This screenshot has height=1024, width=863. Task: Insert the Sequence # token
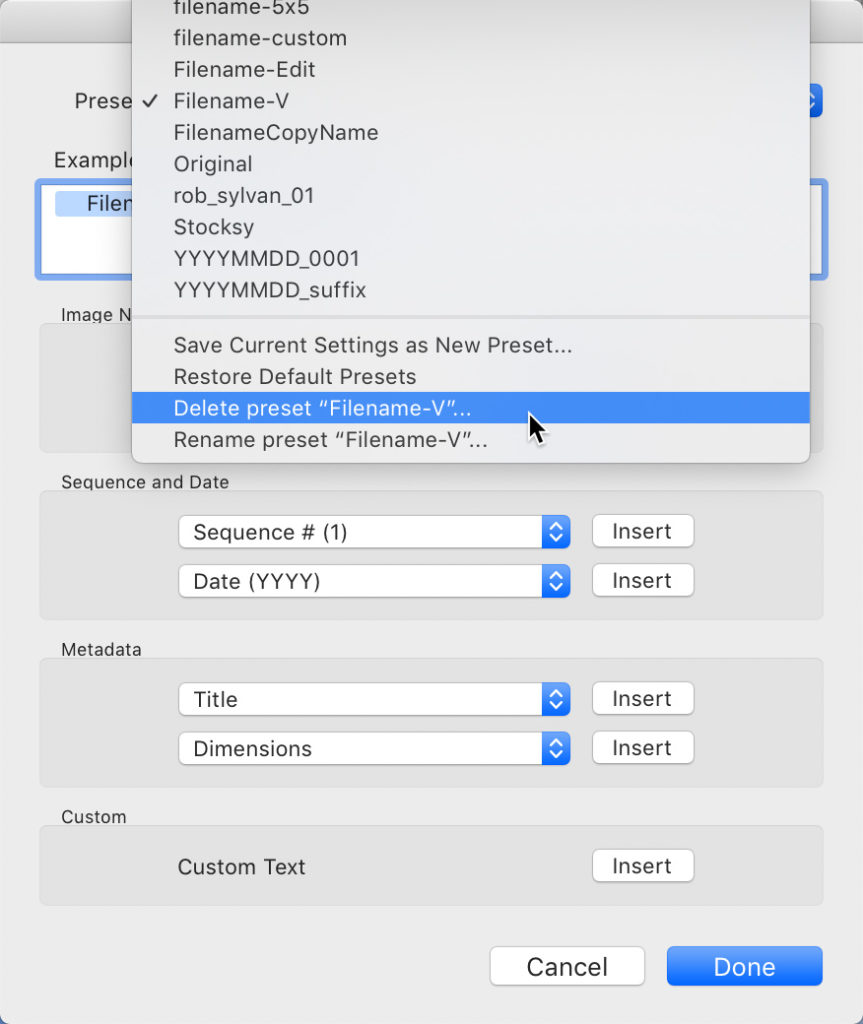pos(642,531)
